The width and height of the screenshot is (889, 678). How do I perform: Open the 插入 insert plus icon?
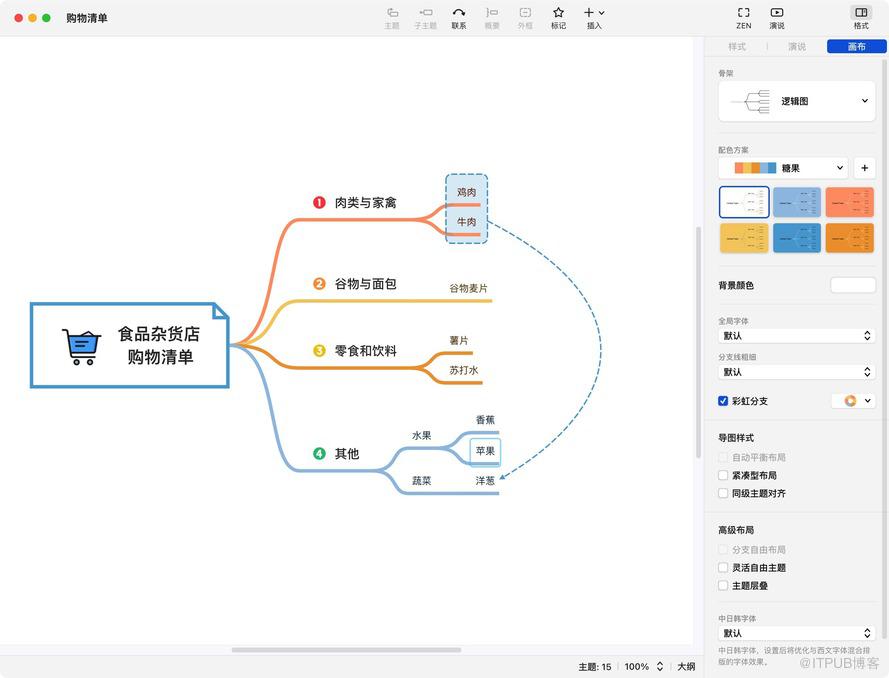(x=590, y=13)
